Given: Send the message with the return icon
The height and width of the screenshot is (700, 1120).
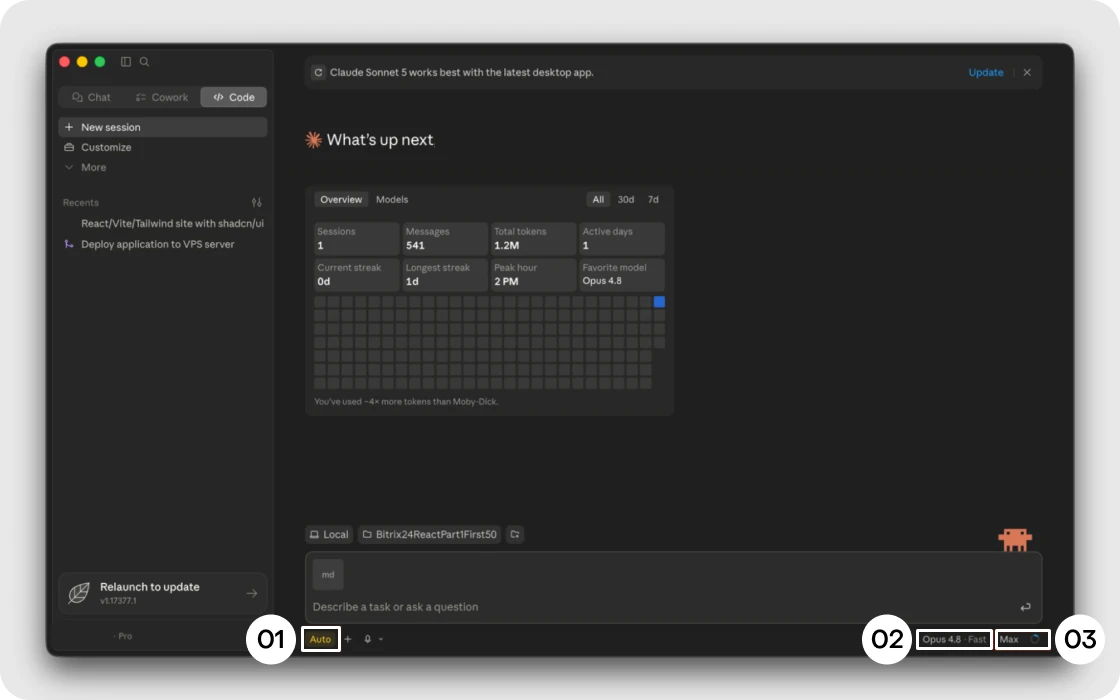Looking at the screenshot, I should [x=1026, y=607].
